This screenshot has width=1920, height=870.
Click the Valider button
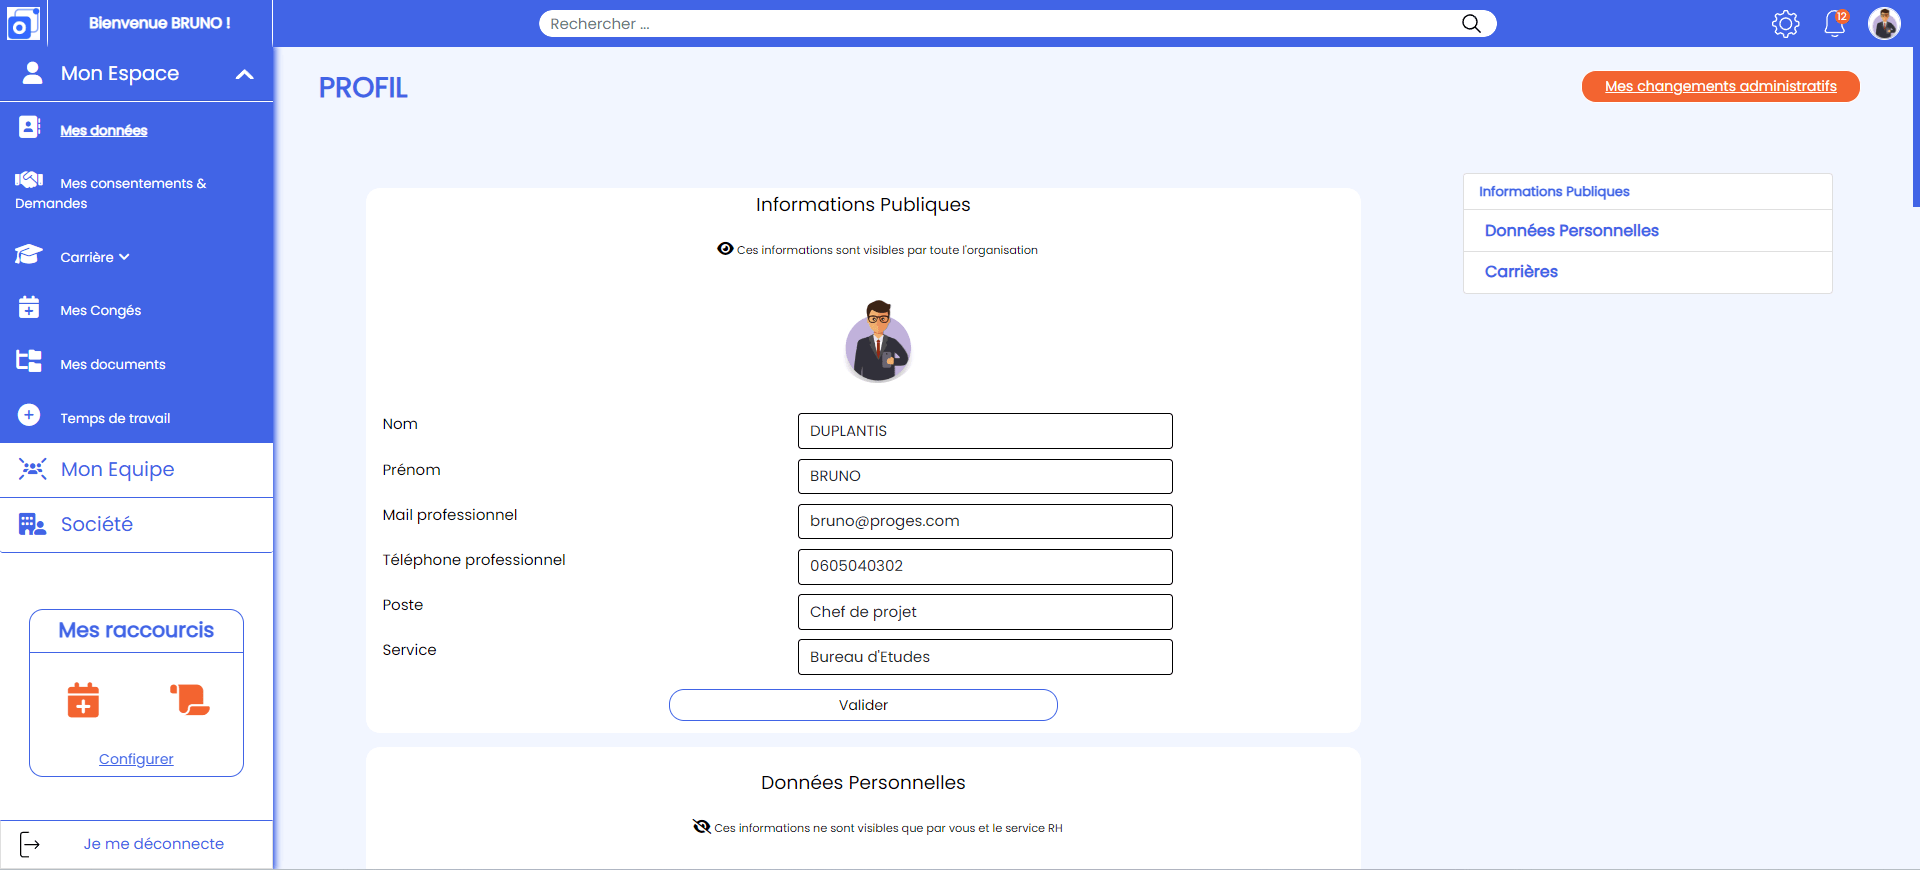pyautogui.click(x=863, y=705)
